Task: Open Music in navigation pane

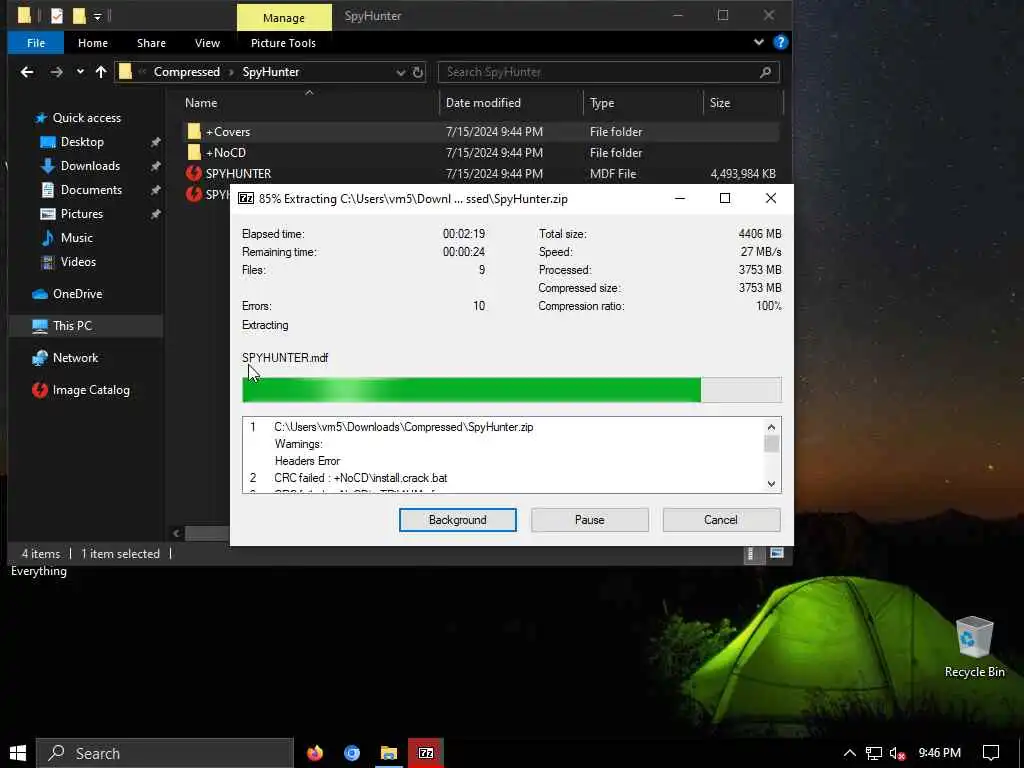Action: coord(76,238)
